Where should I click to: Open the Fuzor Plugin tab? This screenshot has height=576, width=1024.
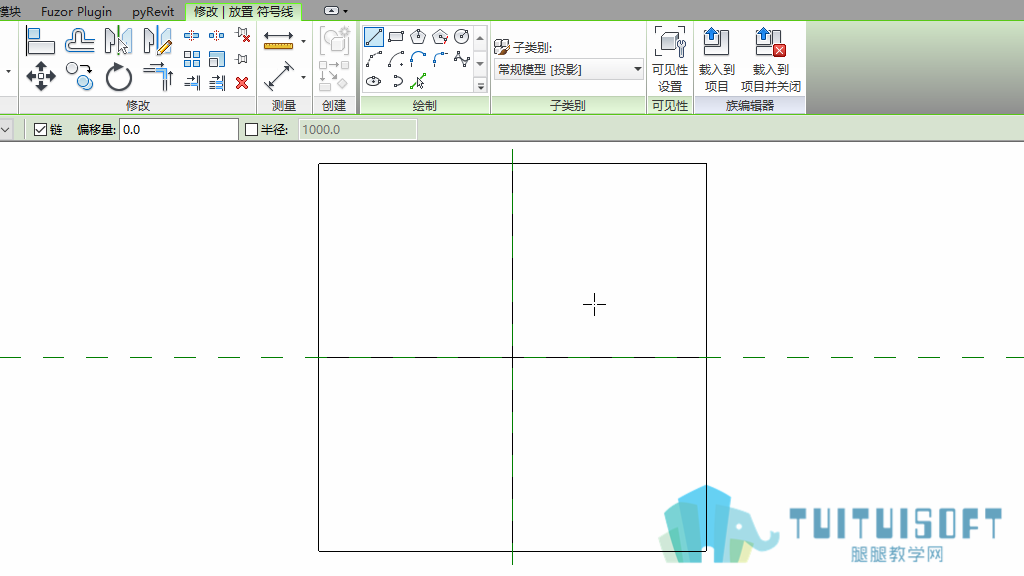click(76, 12)
